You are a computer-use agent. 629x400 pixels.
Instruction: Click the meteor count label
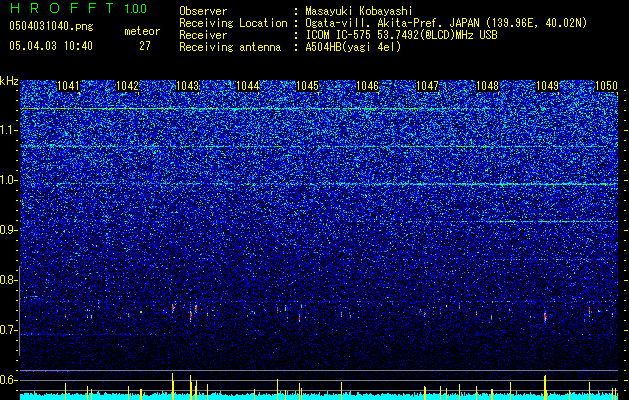(142, 31)
